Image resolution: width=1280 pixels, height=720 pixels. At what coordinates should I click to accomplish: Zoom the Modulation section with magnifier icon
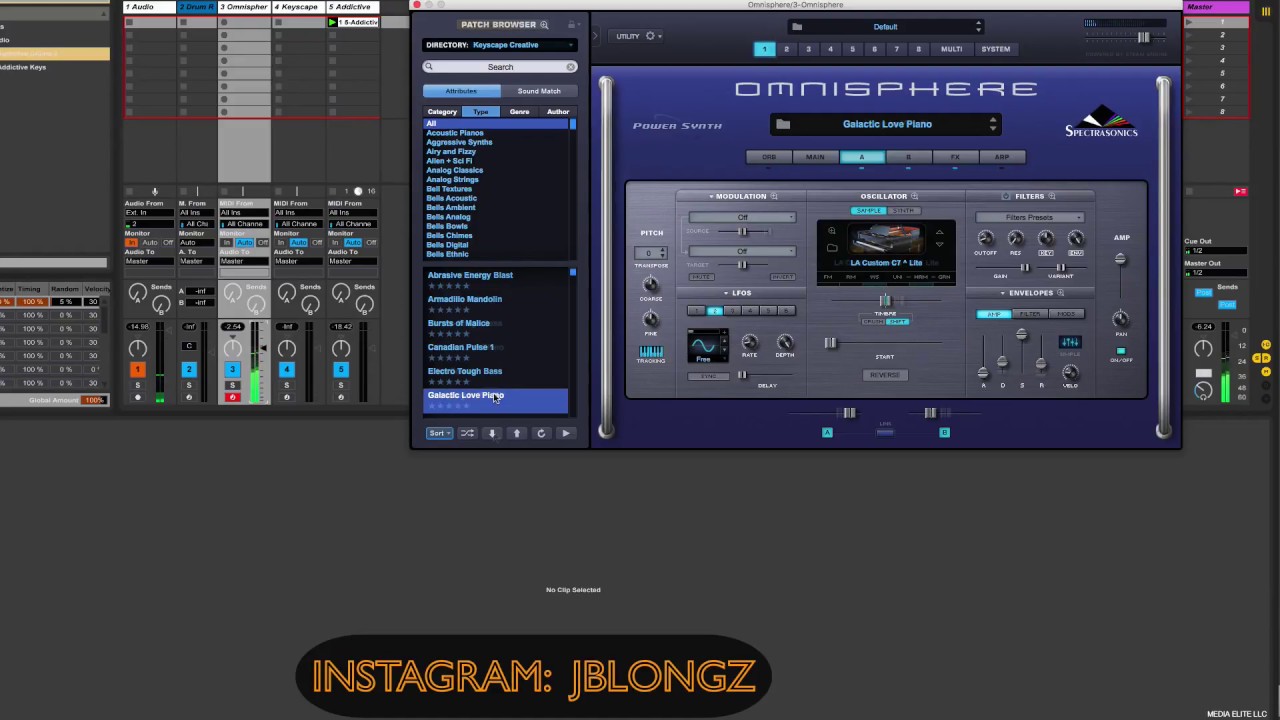tap(774, 196)
